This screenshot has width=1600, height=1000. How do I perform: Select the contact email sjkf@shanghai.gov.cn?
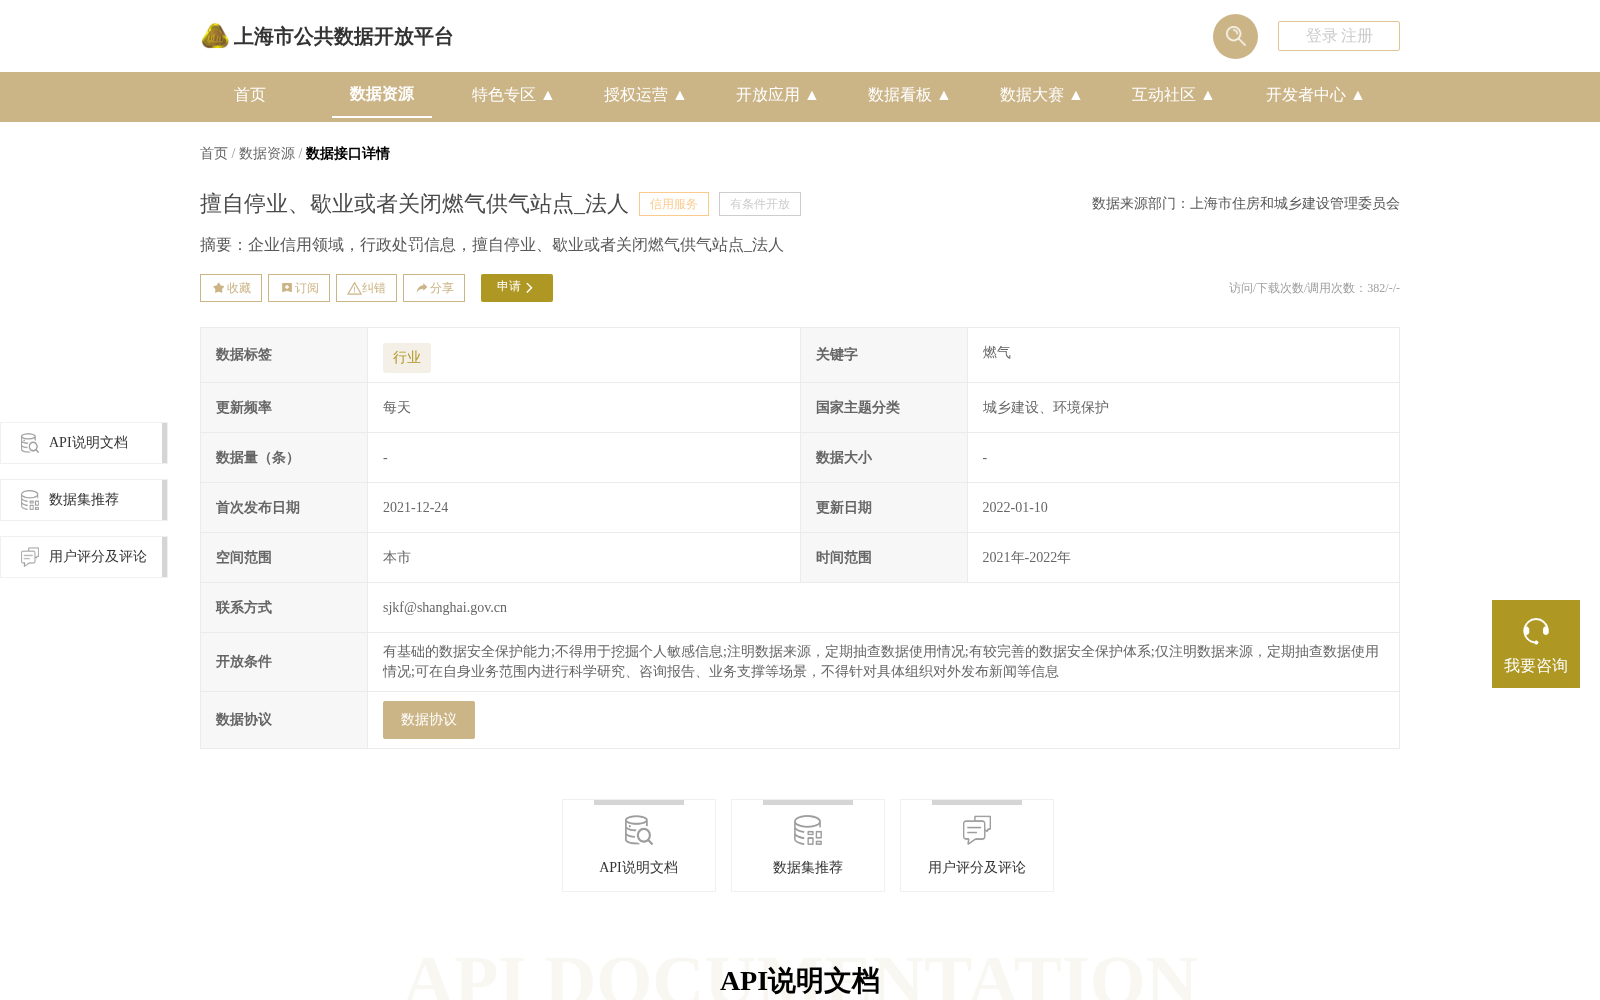point(445,607)
